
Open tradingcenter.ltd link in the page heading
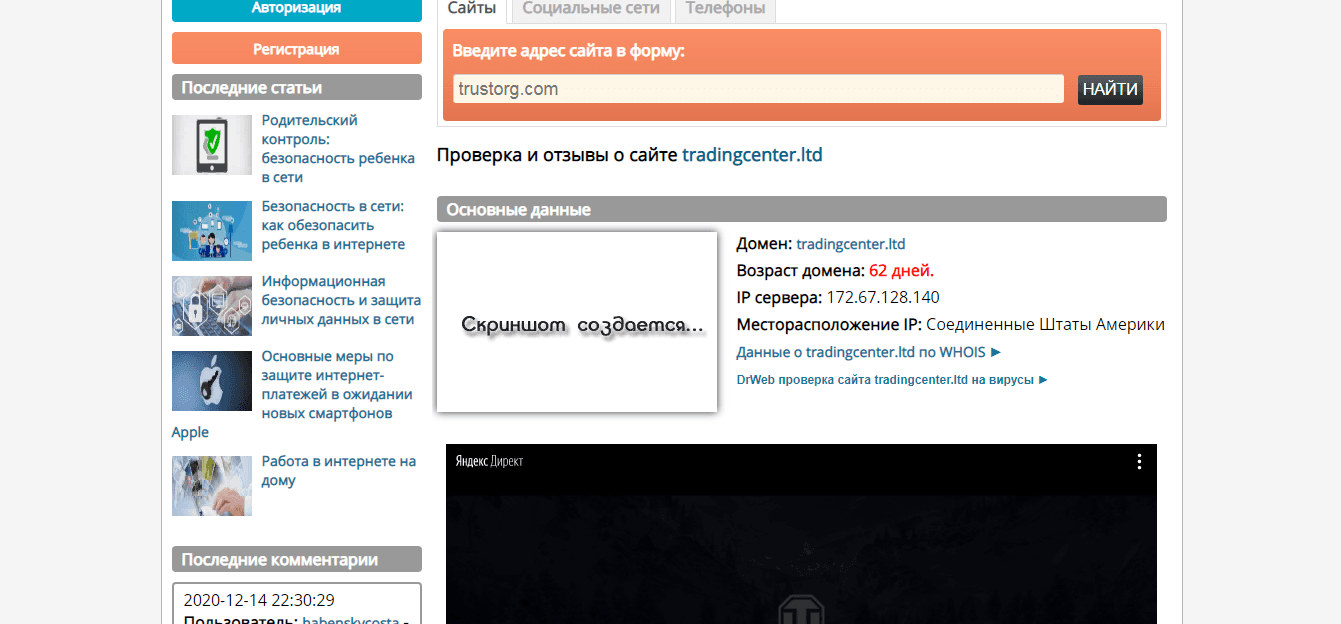pyautogui.click(x=752, y=155)
